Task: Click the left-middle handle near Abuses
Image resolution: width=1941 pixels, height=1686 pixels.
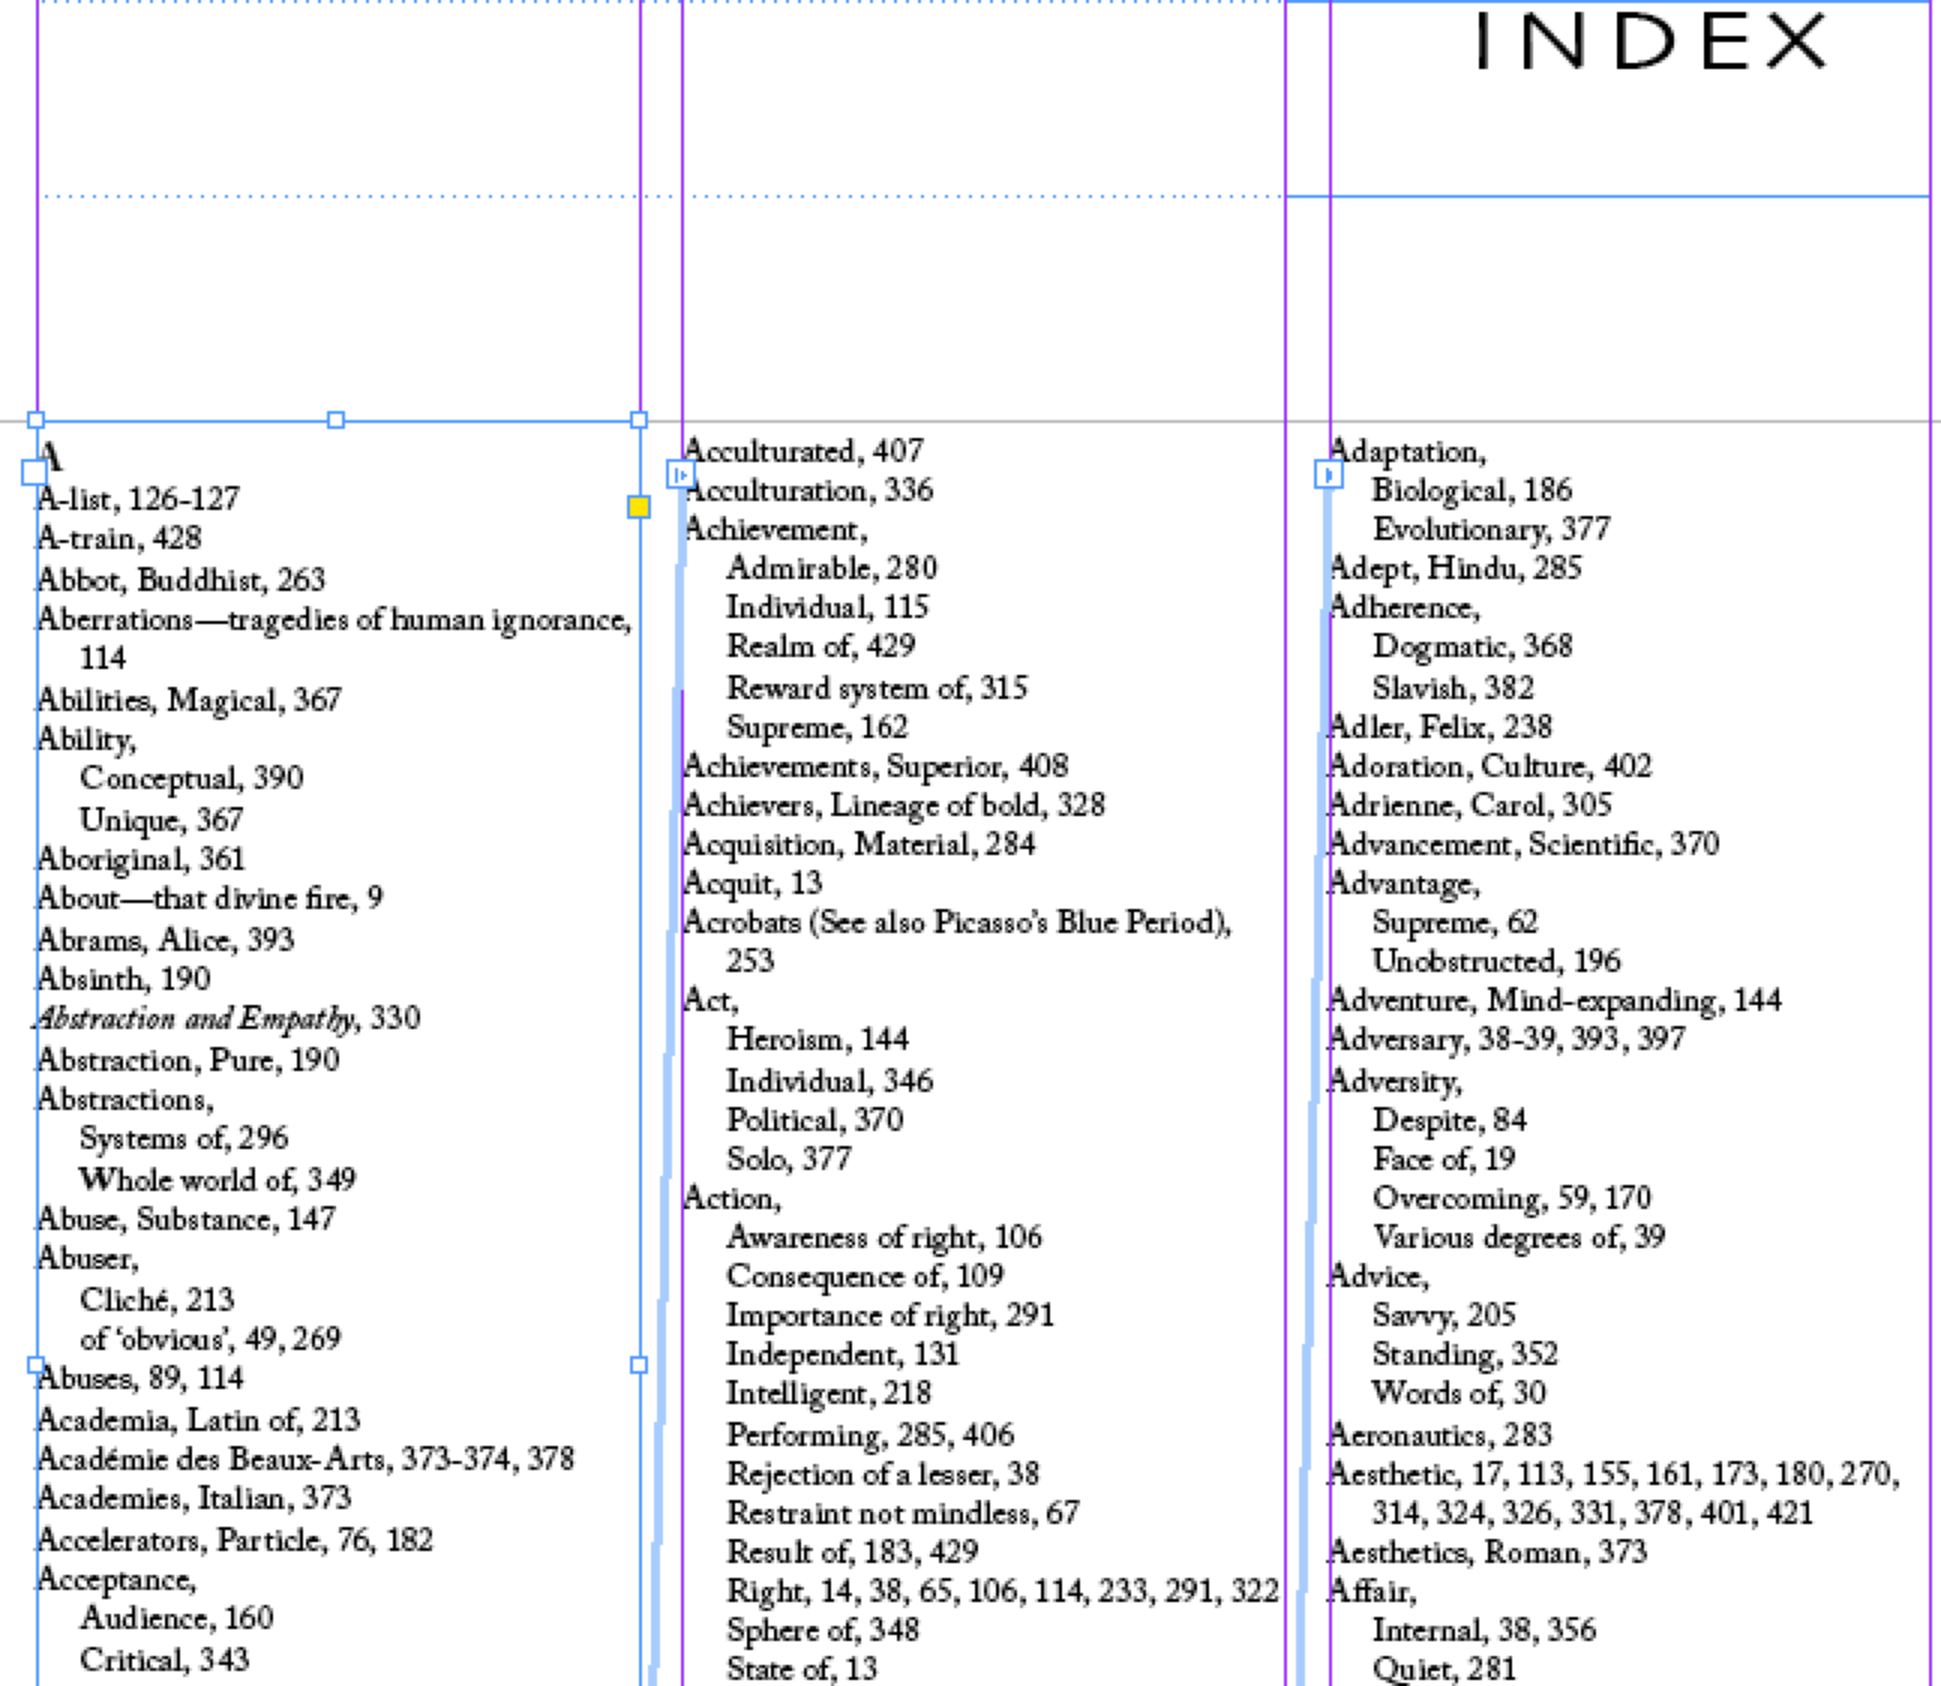Action: pyautogui.click(x=36, y=1365)
